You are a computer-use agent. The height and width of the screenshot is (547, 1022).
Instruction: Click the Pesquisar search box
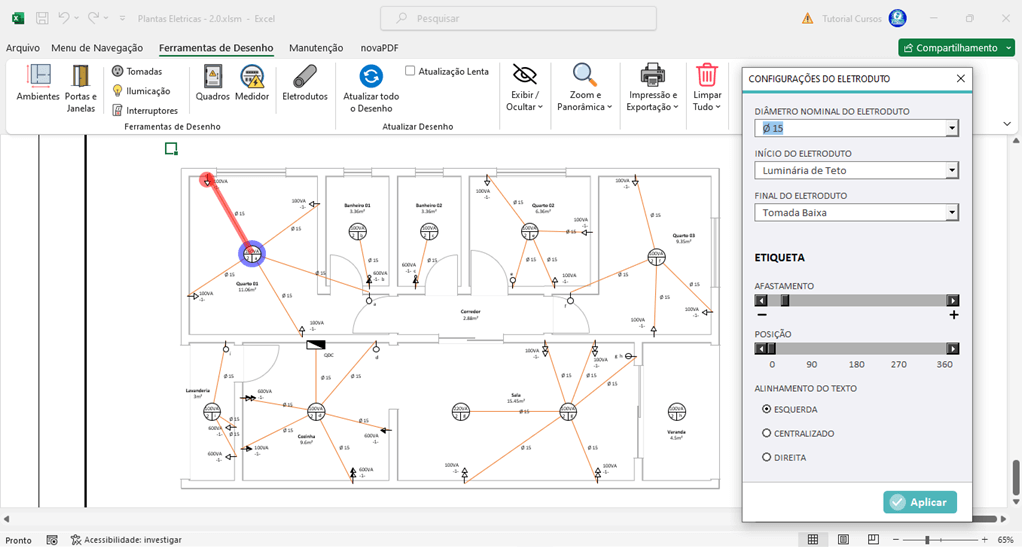[518, 18]
